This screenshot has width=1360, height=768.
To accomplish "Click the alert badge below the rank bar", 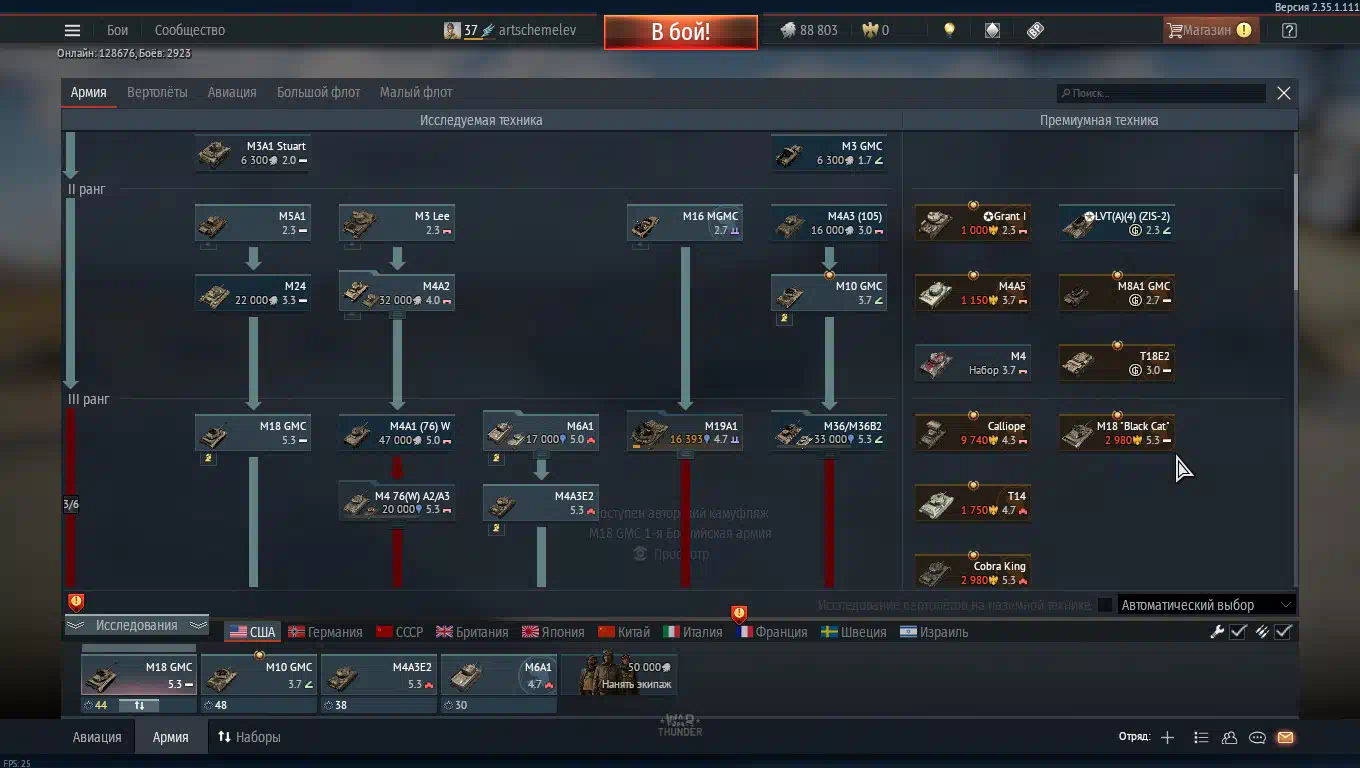I will coord(76,602).
